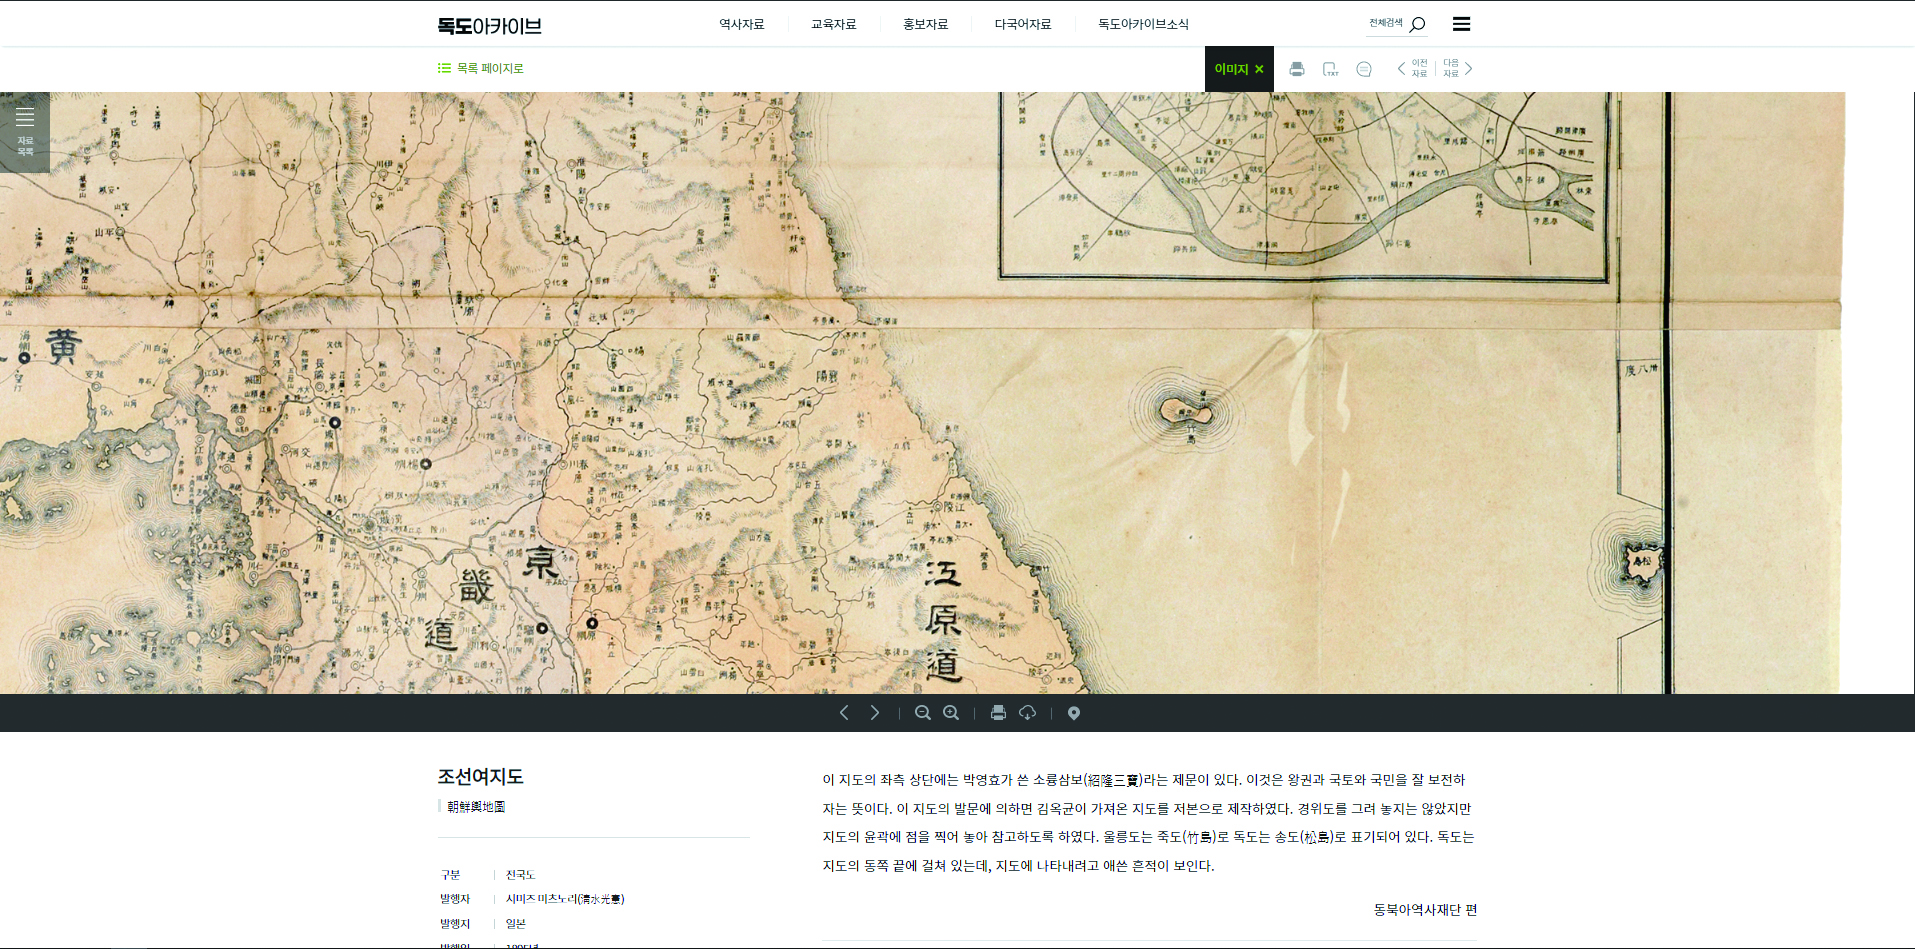Screen dimensions: 1915x949
Task: Go back to 목록 페이지로
Action: tap(481, 68)
